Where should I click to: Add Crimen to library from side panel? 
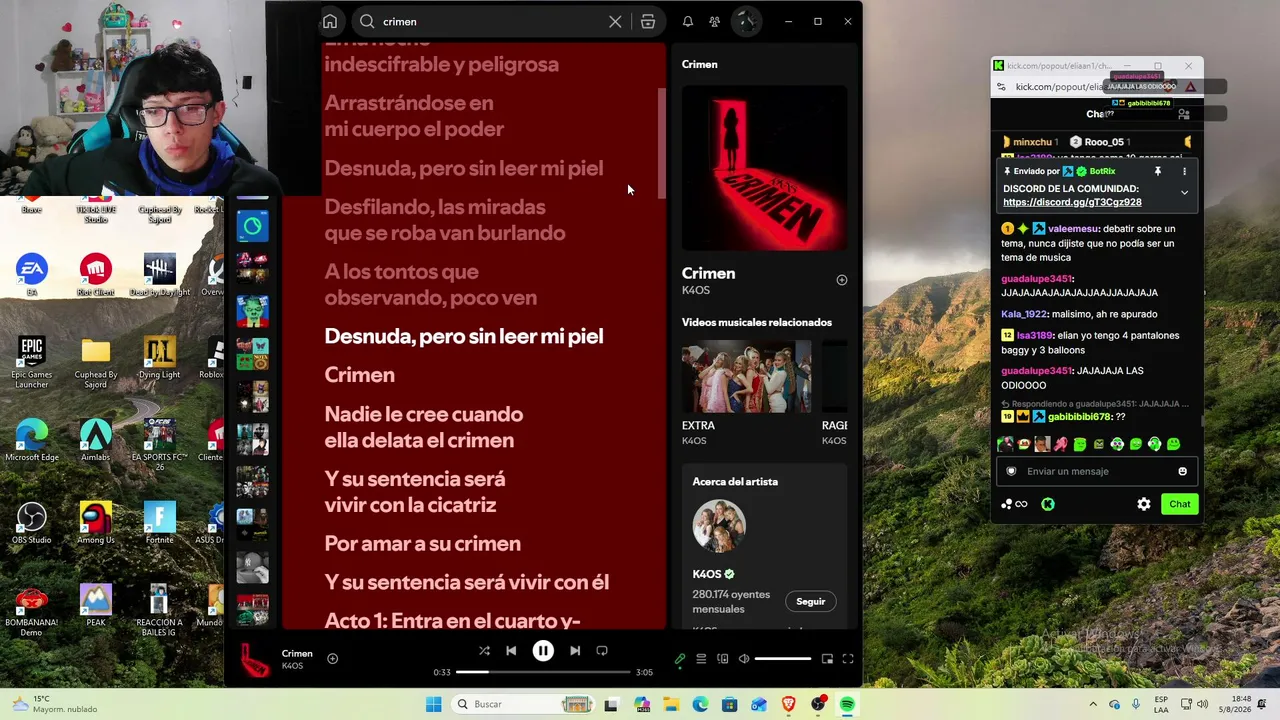coord(841,280)
